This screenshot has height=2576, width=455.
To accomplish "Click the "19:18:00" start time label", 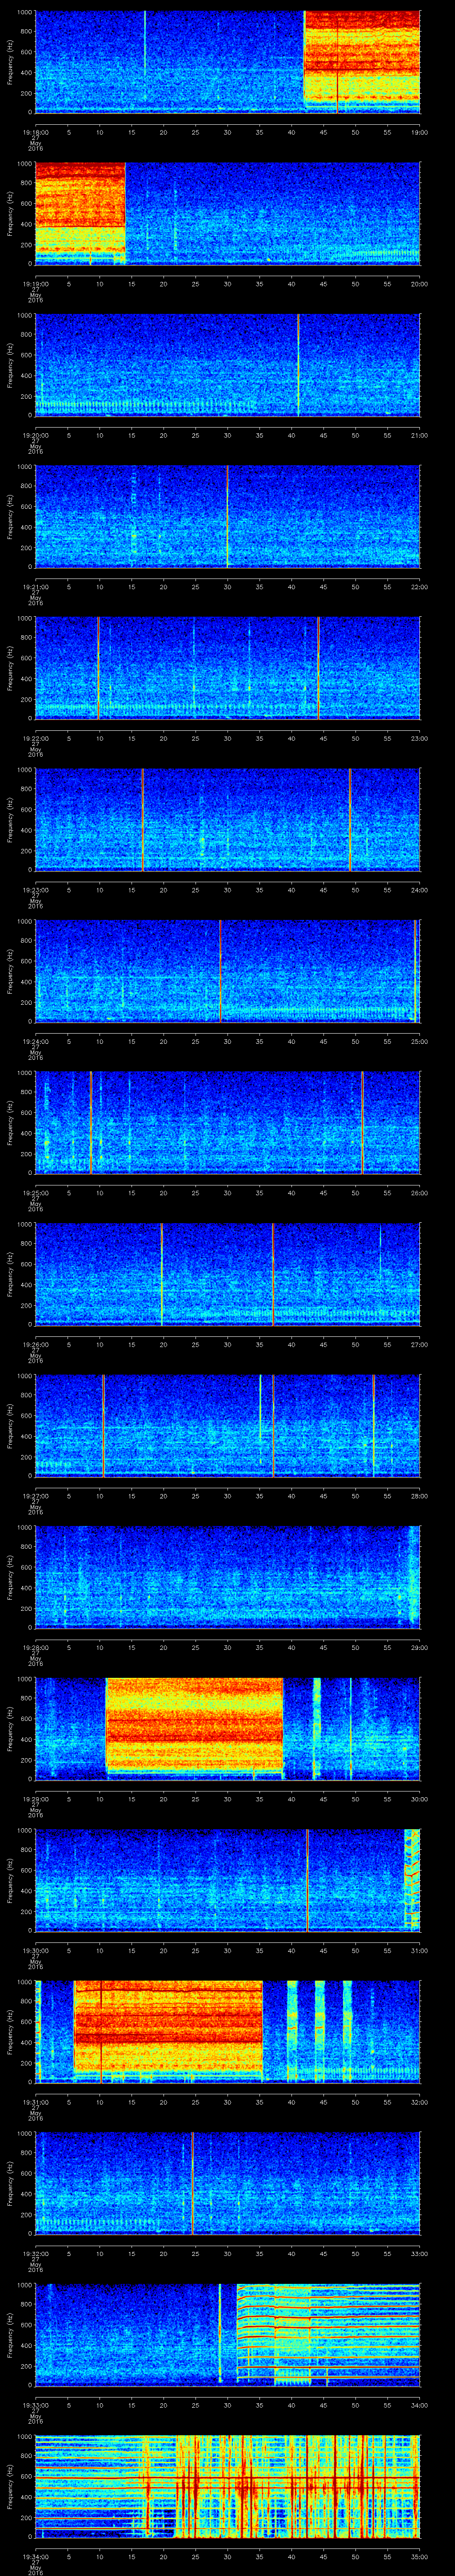I will tap(35, 132).
